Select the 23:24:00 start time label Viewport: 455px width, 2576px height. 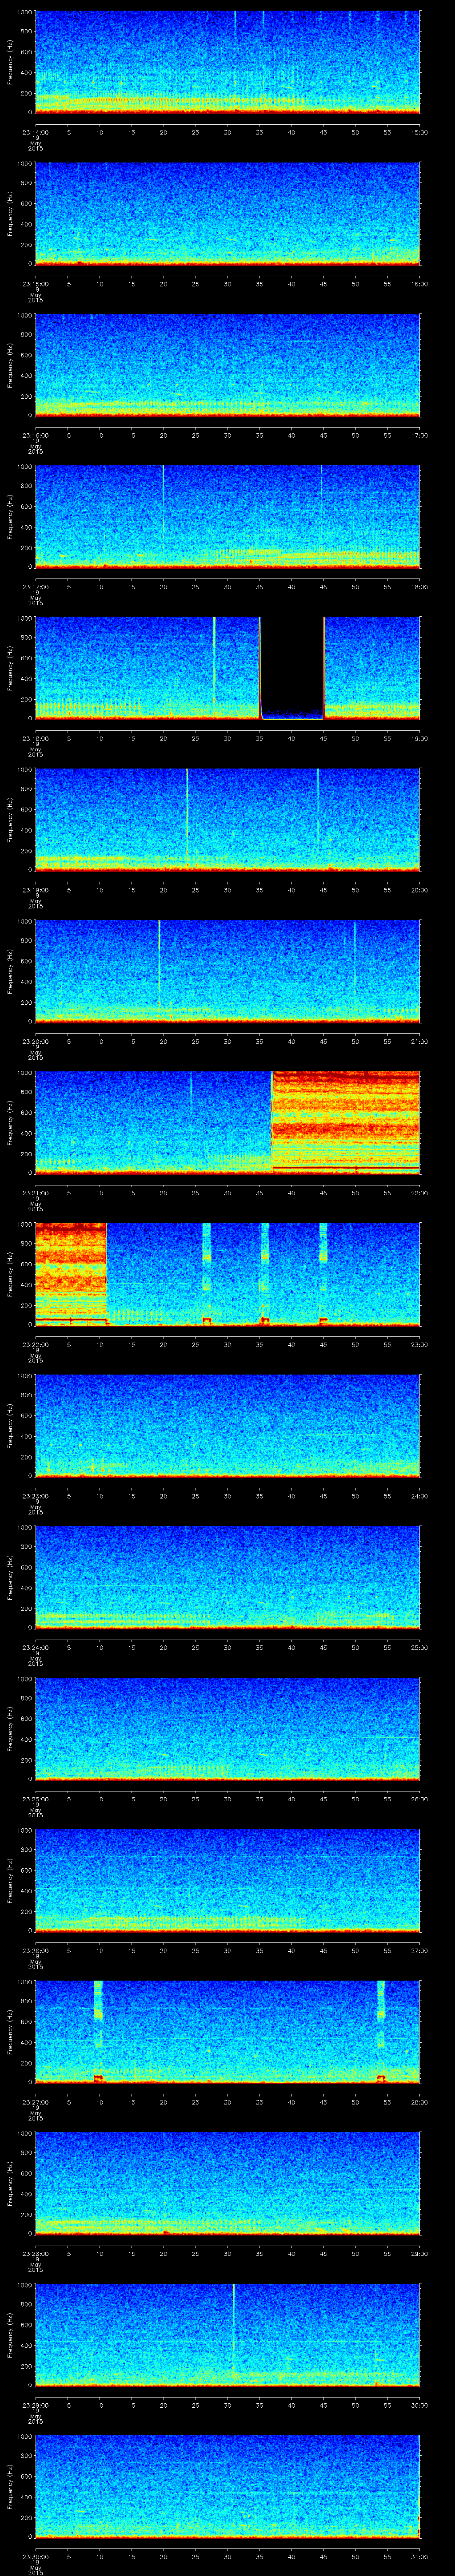click(x=35, y=1647)
